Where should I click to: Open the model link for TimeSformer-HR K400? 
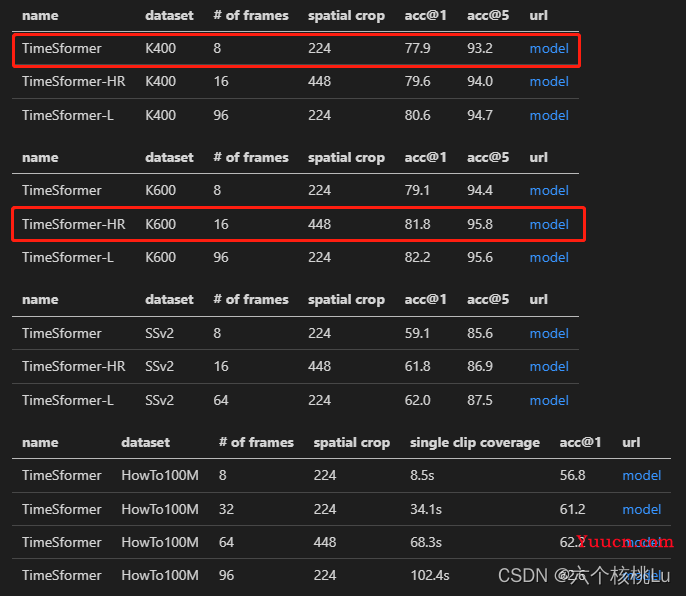549,81
